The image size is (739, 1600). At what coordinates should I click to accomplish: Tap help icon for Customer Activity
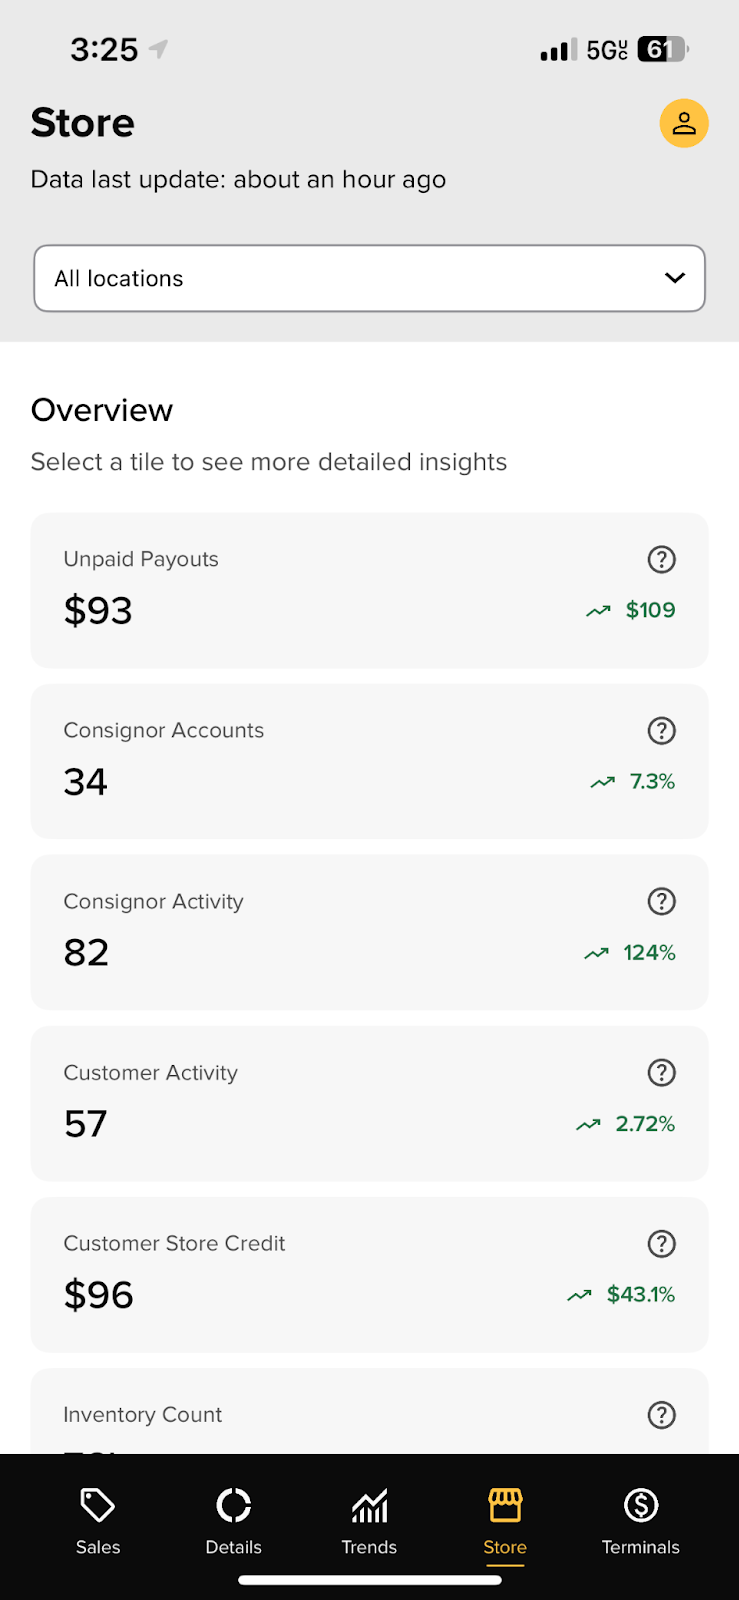(661, 1072)
